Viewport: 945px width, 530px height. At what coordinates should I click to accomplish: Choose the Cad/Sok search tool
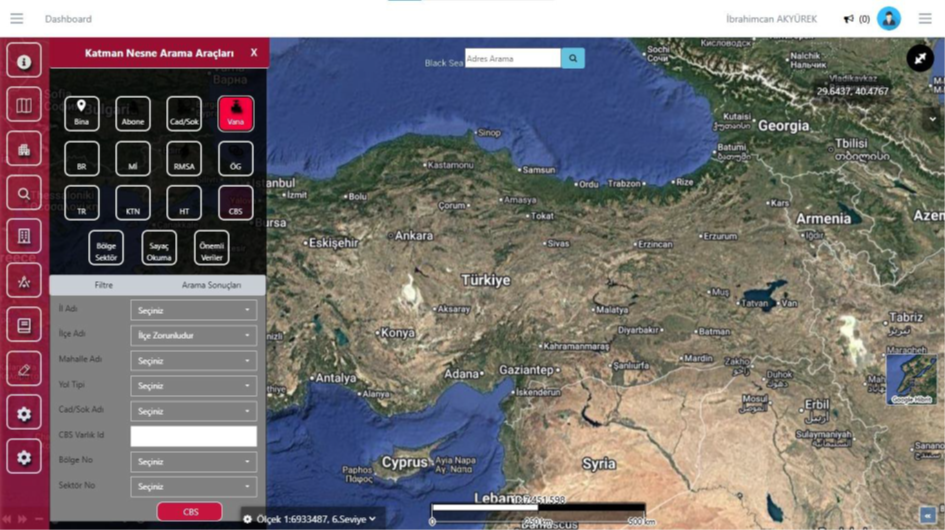pos(184,114)
